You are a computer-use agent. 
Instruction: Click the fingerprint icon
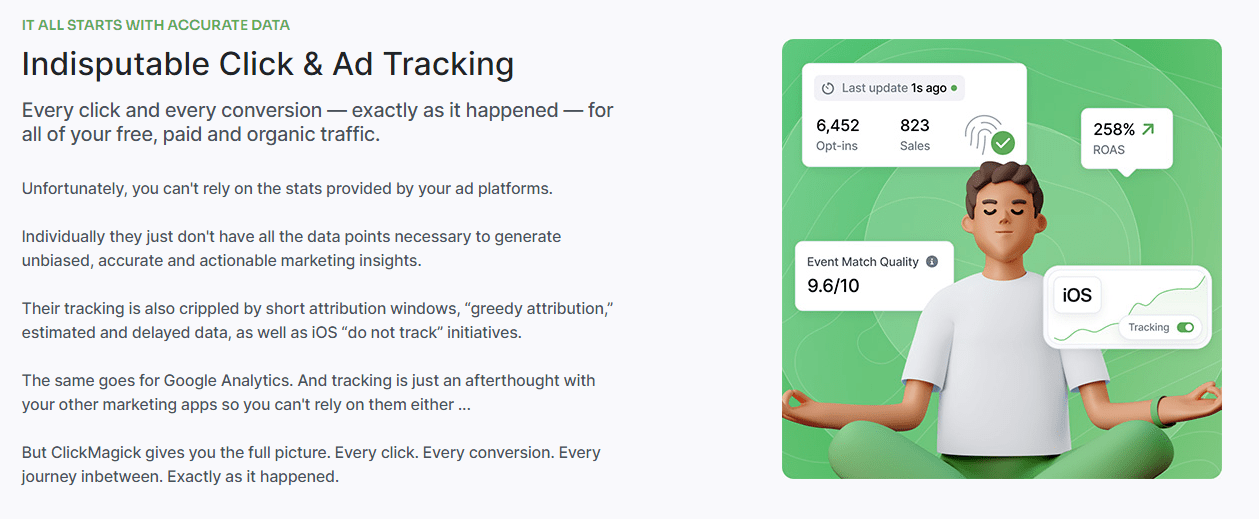pos(981,134)
